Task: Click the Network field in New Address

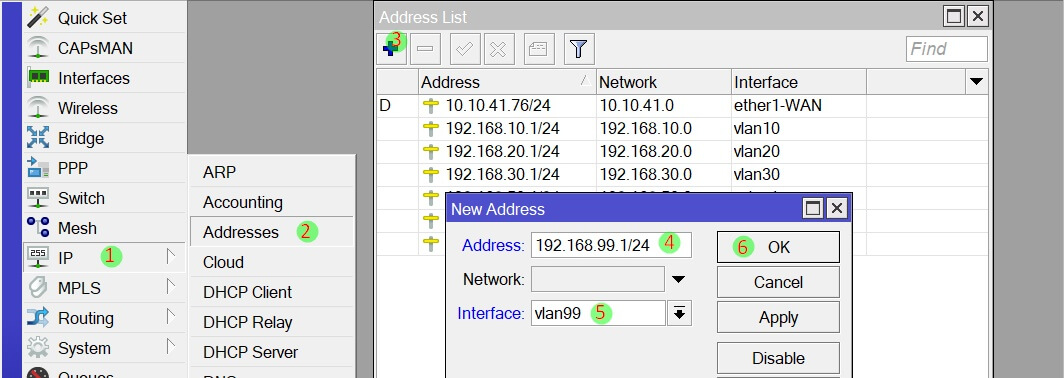Action: click(598, 279)
